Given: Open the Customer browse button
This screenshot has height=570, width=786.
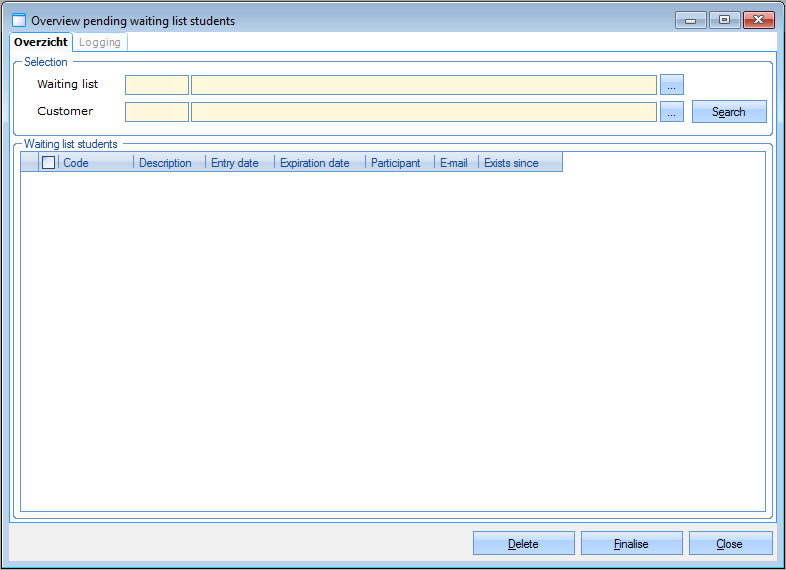Looking at the screenshot, I should click(672, 112).
